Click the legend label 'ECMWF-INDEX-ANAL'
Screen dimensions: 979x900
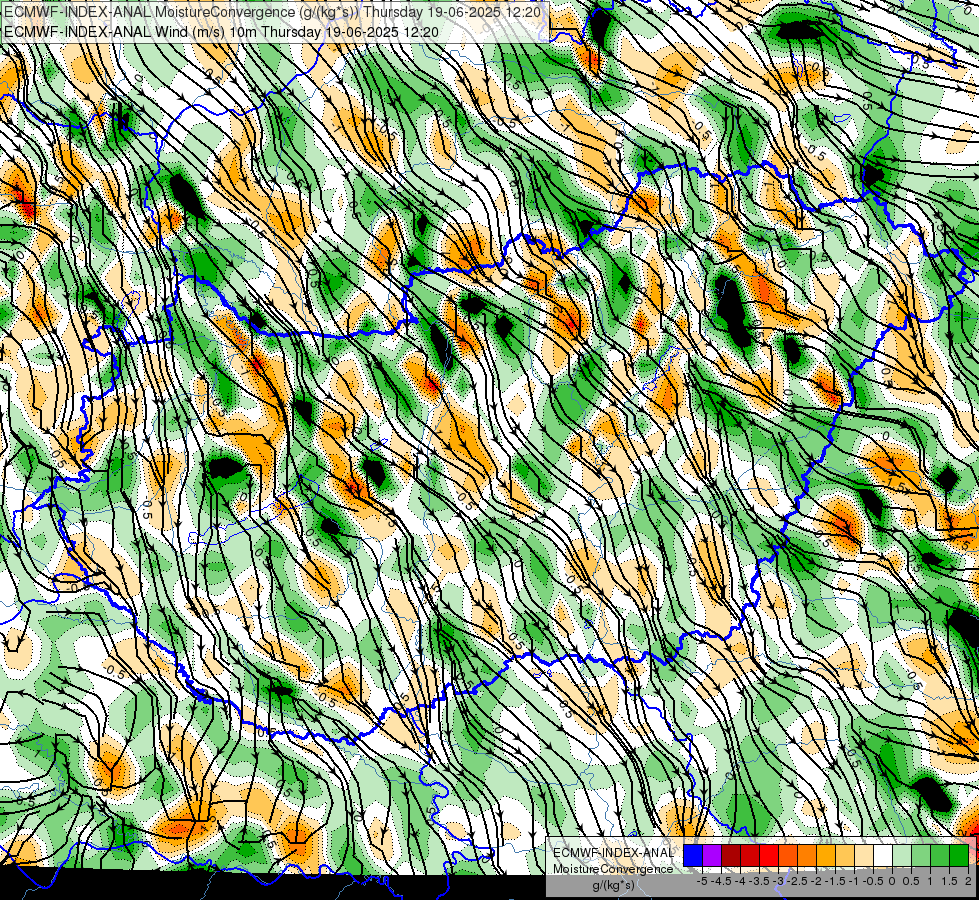(x=614, y=853)
